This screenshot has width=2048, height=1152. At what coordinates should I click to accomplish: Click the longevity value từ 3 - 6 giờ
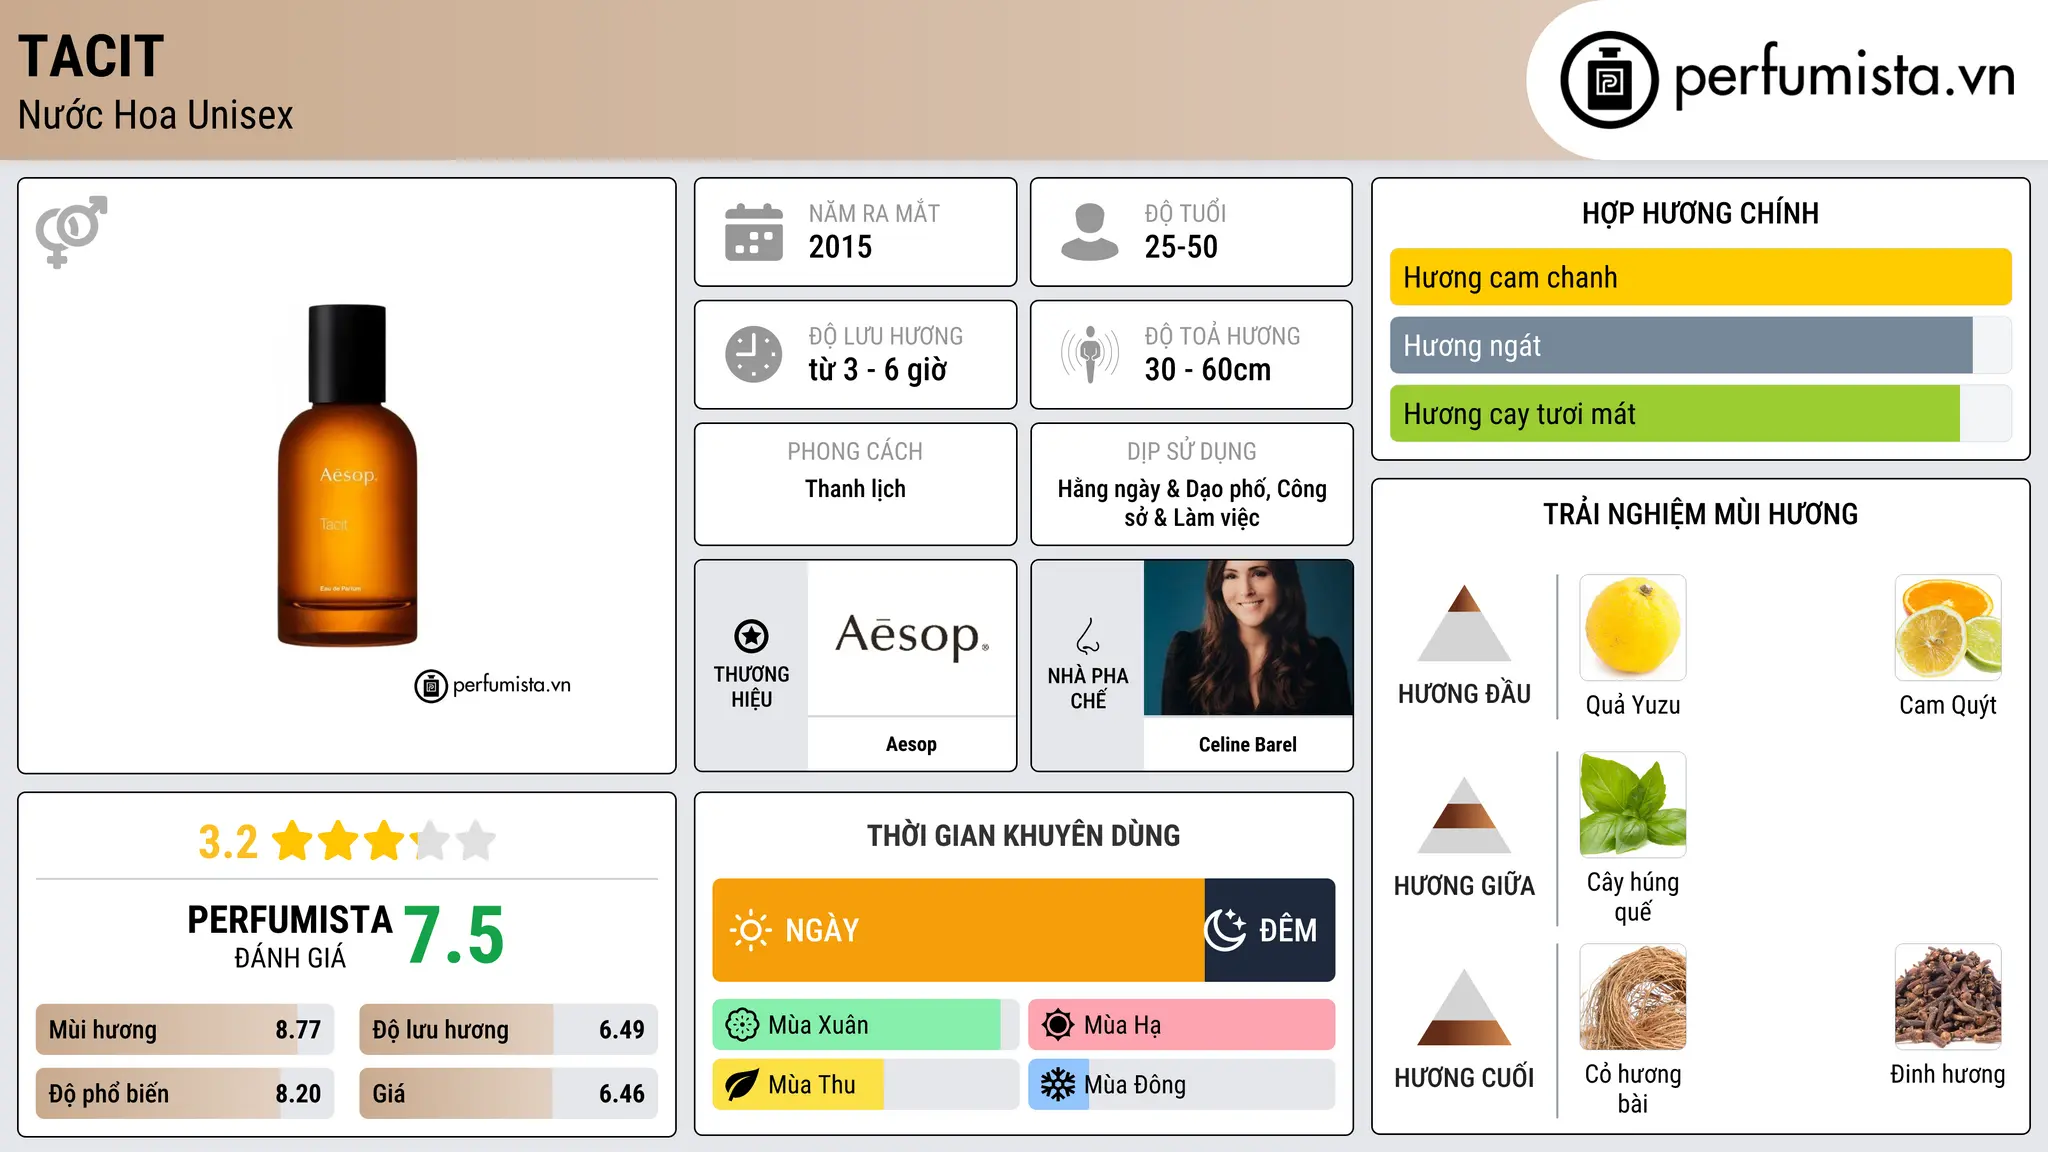click(x=878, y=370)
